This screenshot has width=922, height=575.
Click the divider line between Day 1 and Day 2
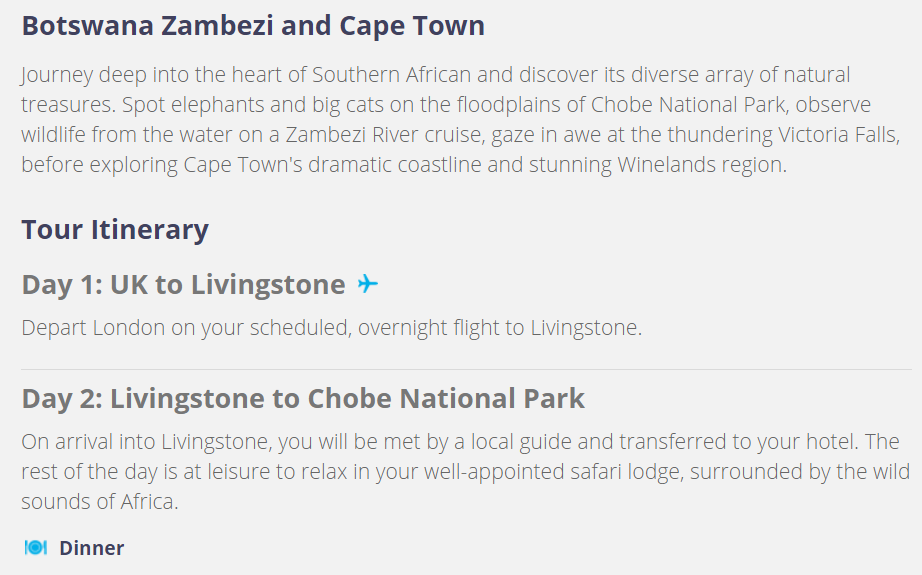(466, 369)
